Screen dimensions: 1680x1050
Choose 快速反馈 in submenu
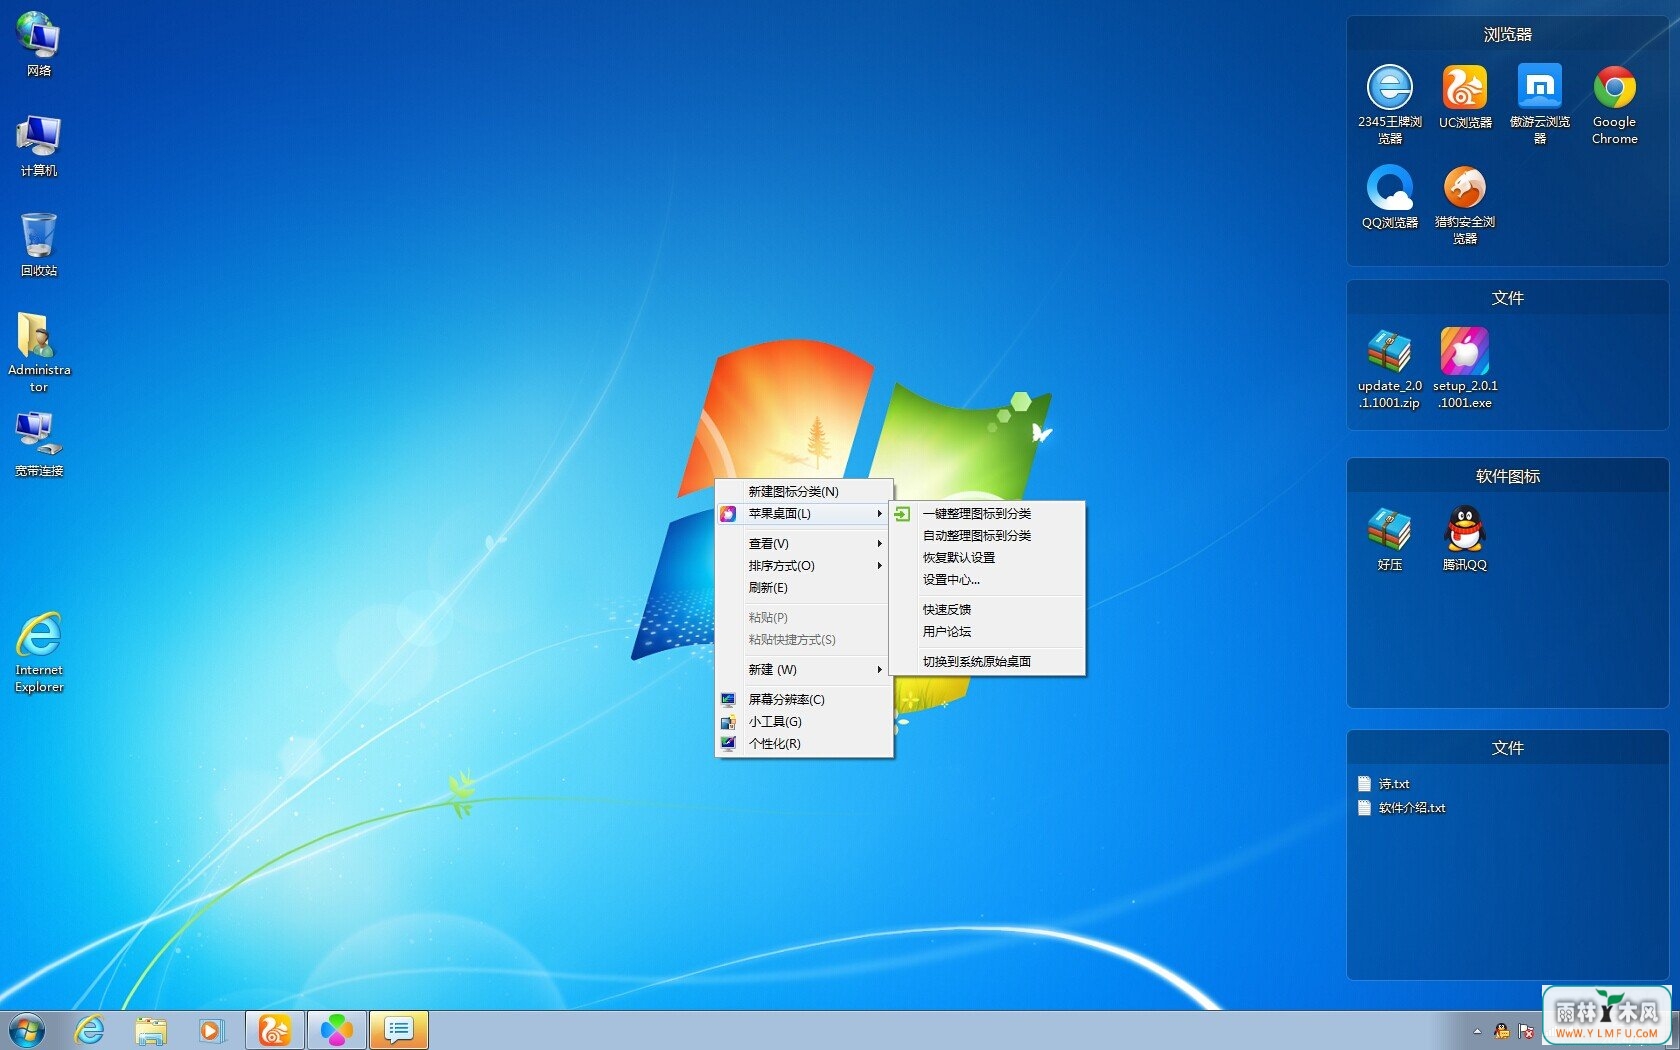click(987, 609)
